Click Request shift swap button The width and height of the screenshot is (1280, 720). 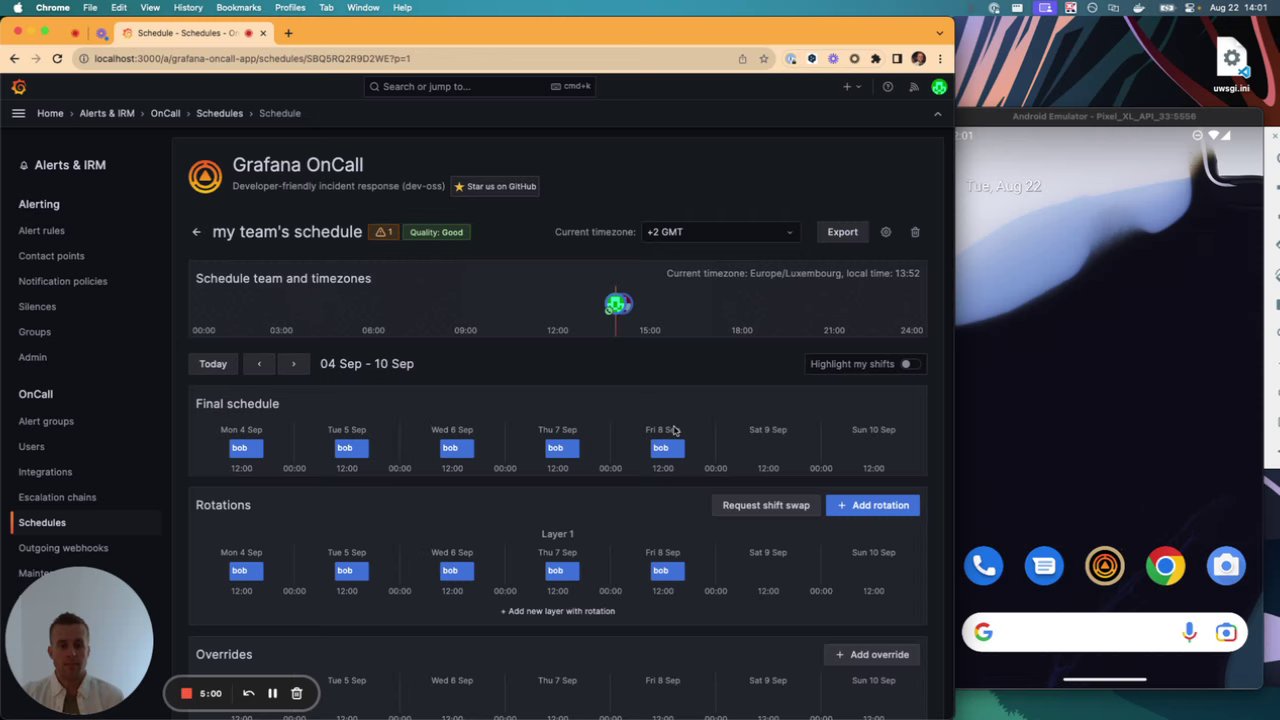pyautogui.click(x=766, y=505)
